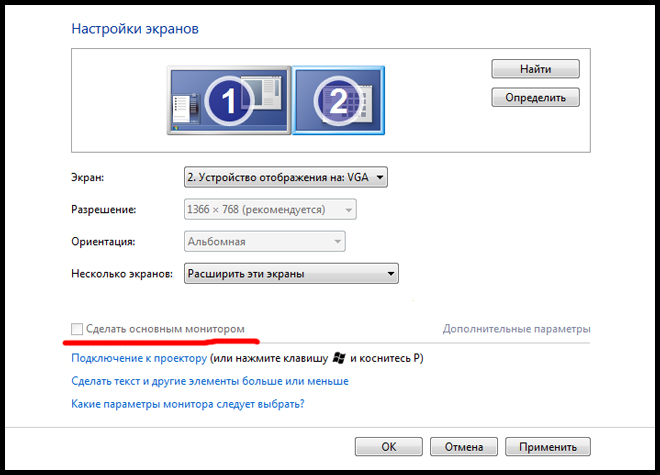
Task: Apply settings with the Применить button
Action: point(547,446)
